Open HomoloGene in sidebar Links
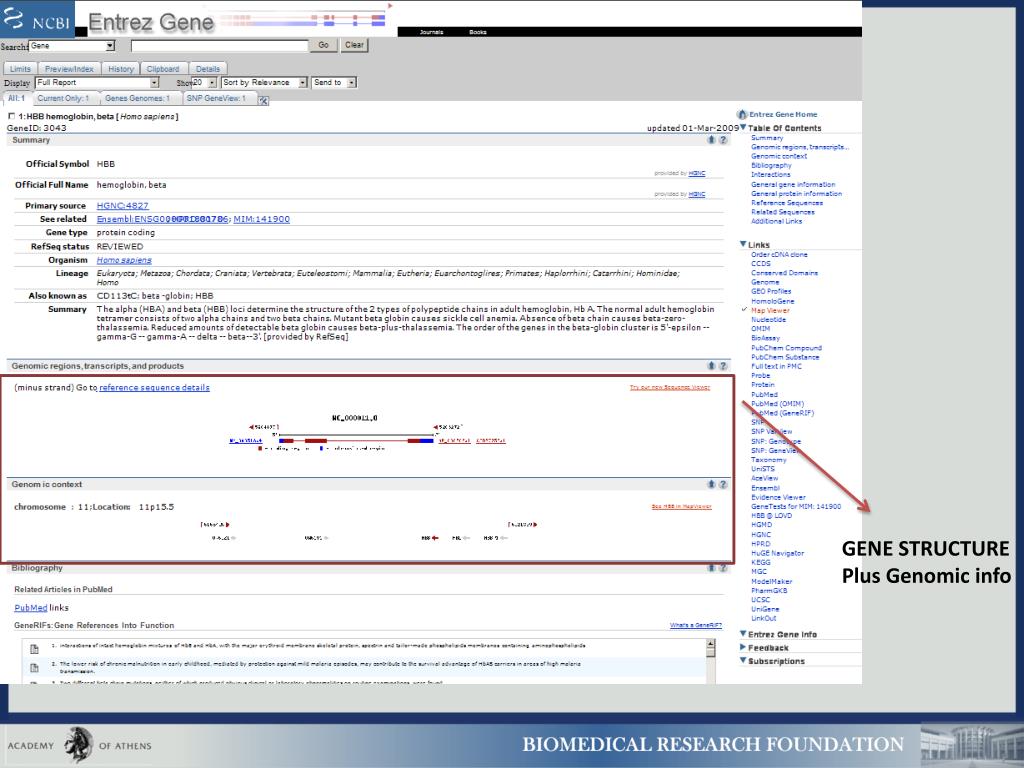This screenshot has width=1024, height=768. tap(773, 301)
